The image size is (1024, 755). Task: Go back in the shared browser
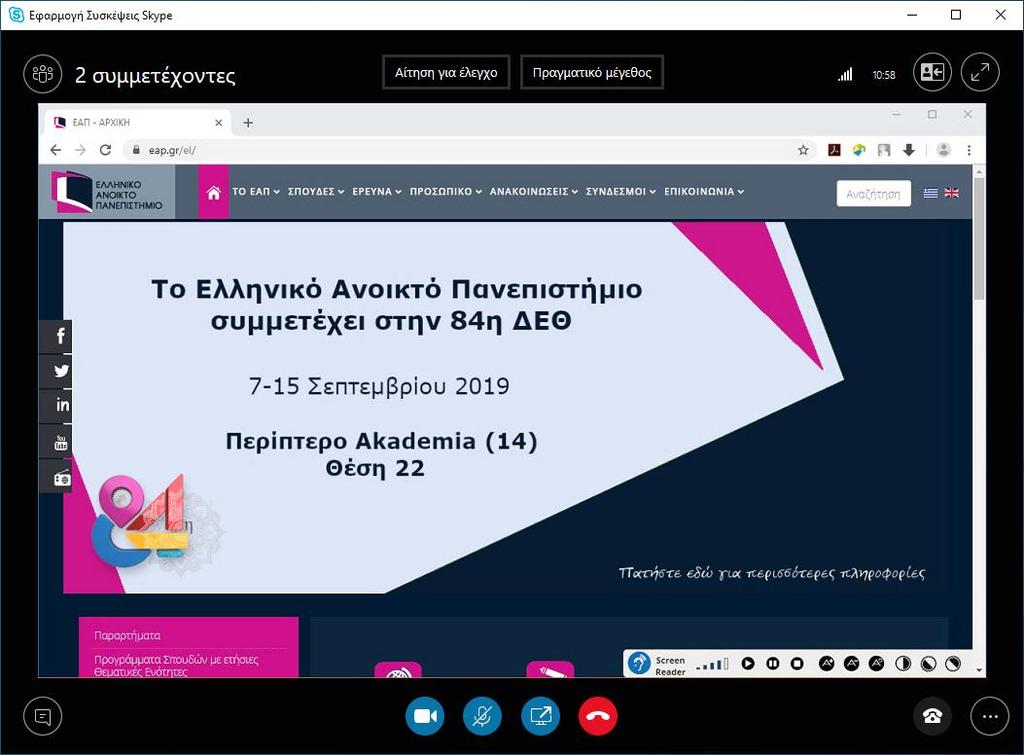click(x=56, y=150)
